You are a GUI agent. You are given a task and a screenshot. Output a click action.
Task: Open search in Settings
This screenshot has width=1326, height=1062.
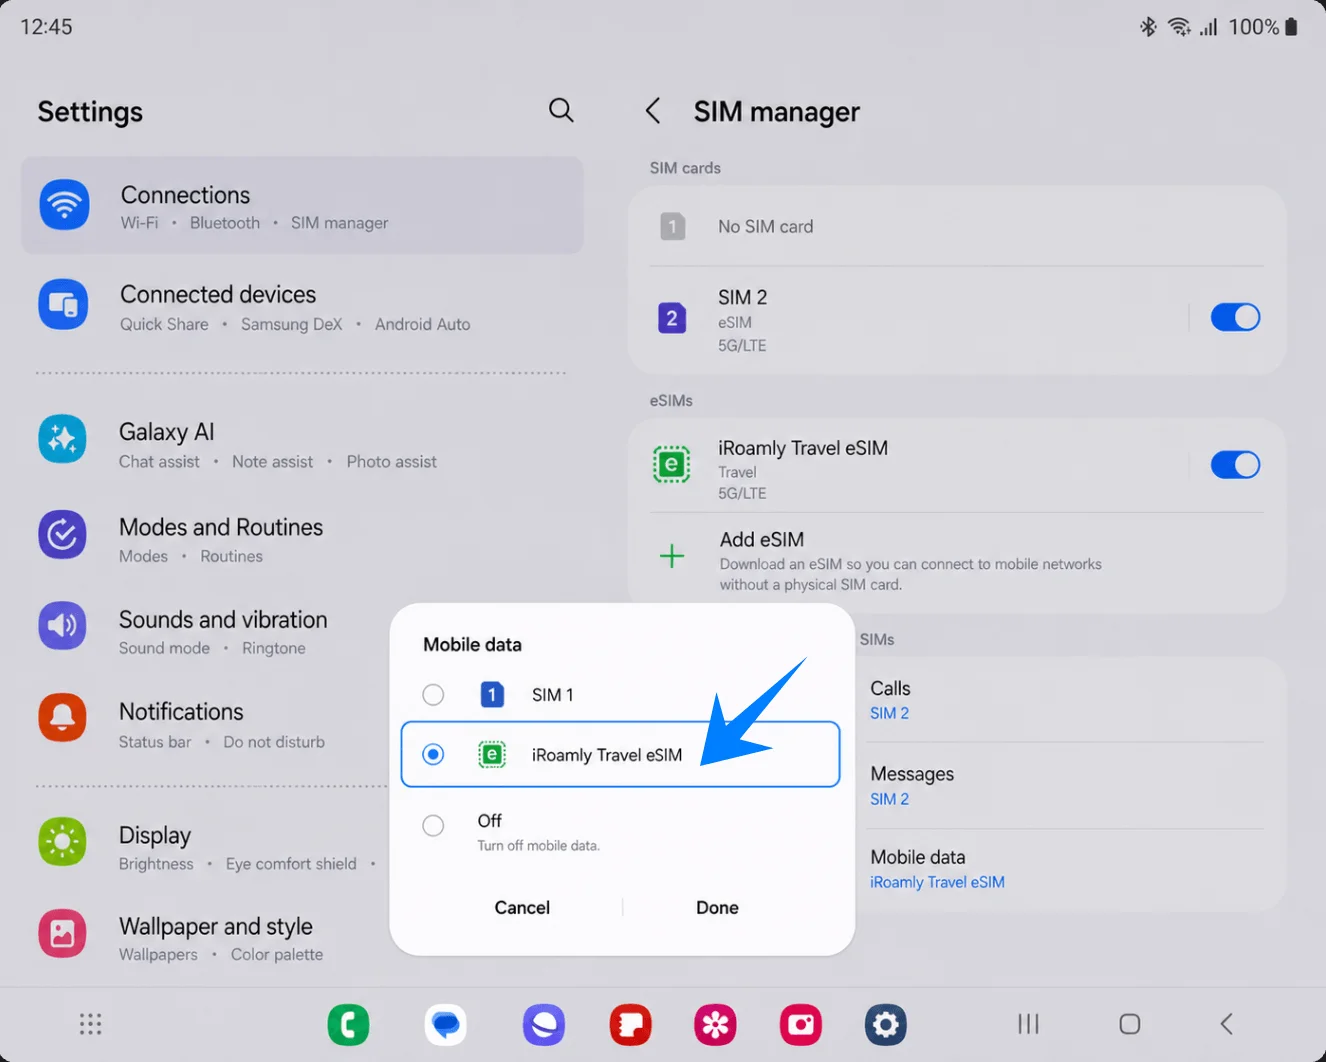tap(561, 110)
